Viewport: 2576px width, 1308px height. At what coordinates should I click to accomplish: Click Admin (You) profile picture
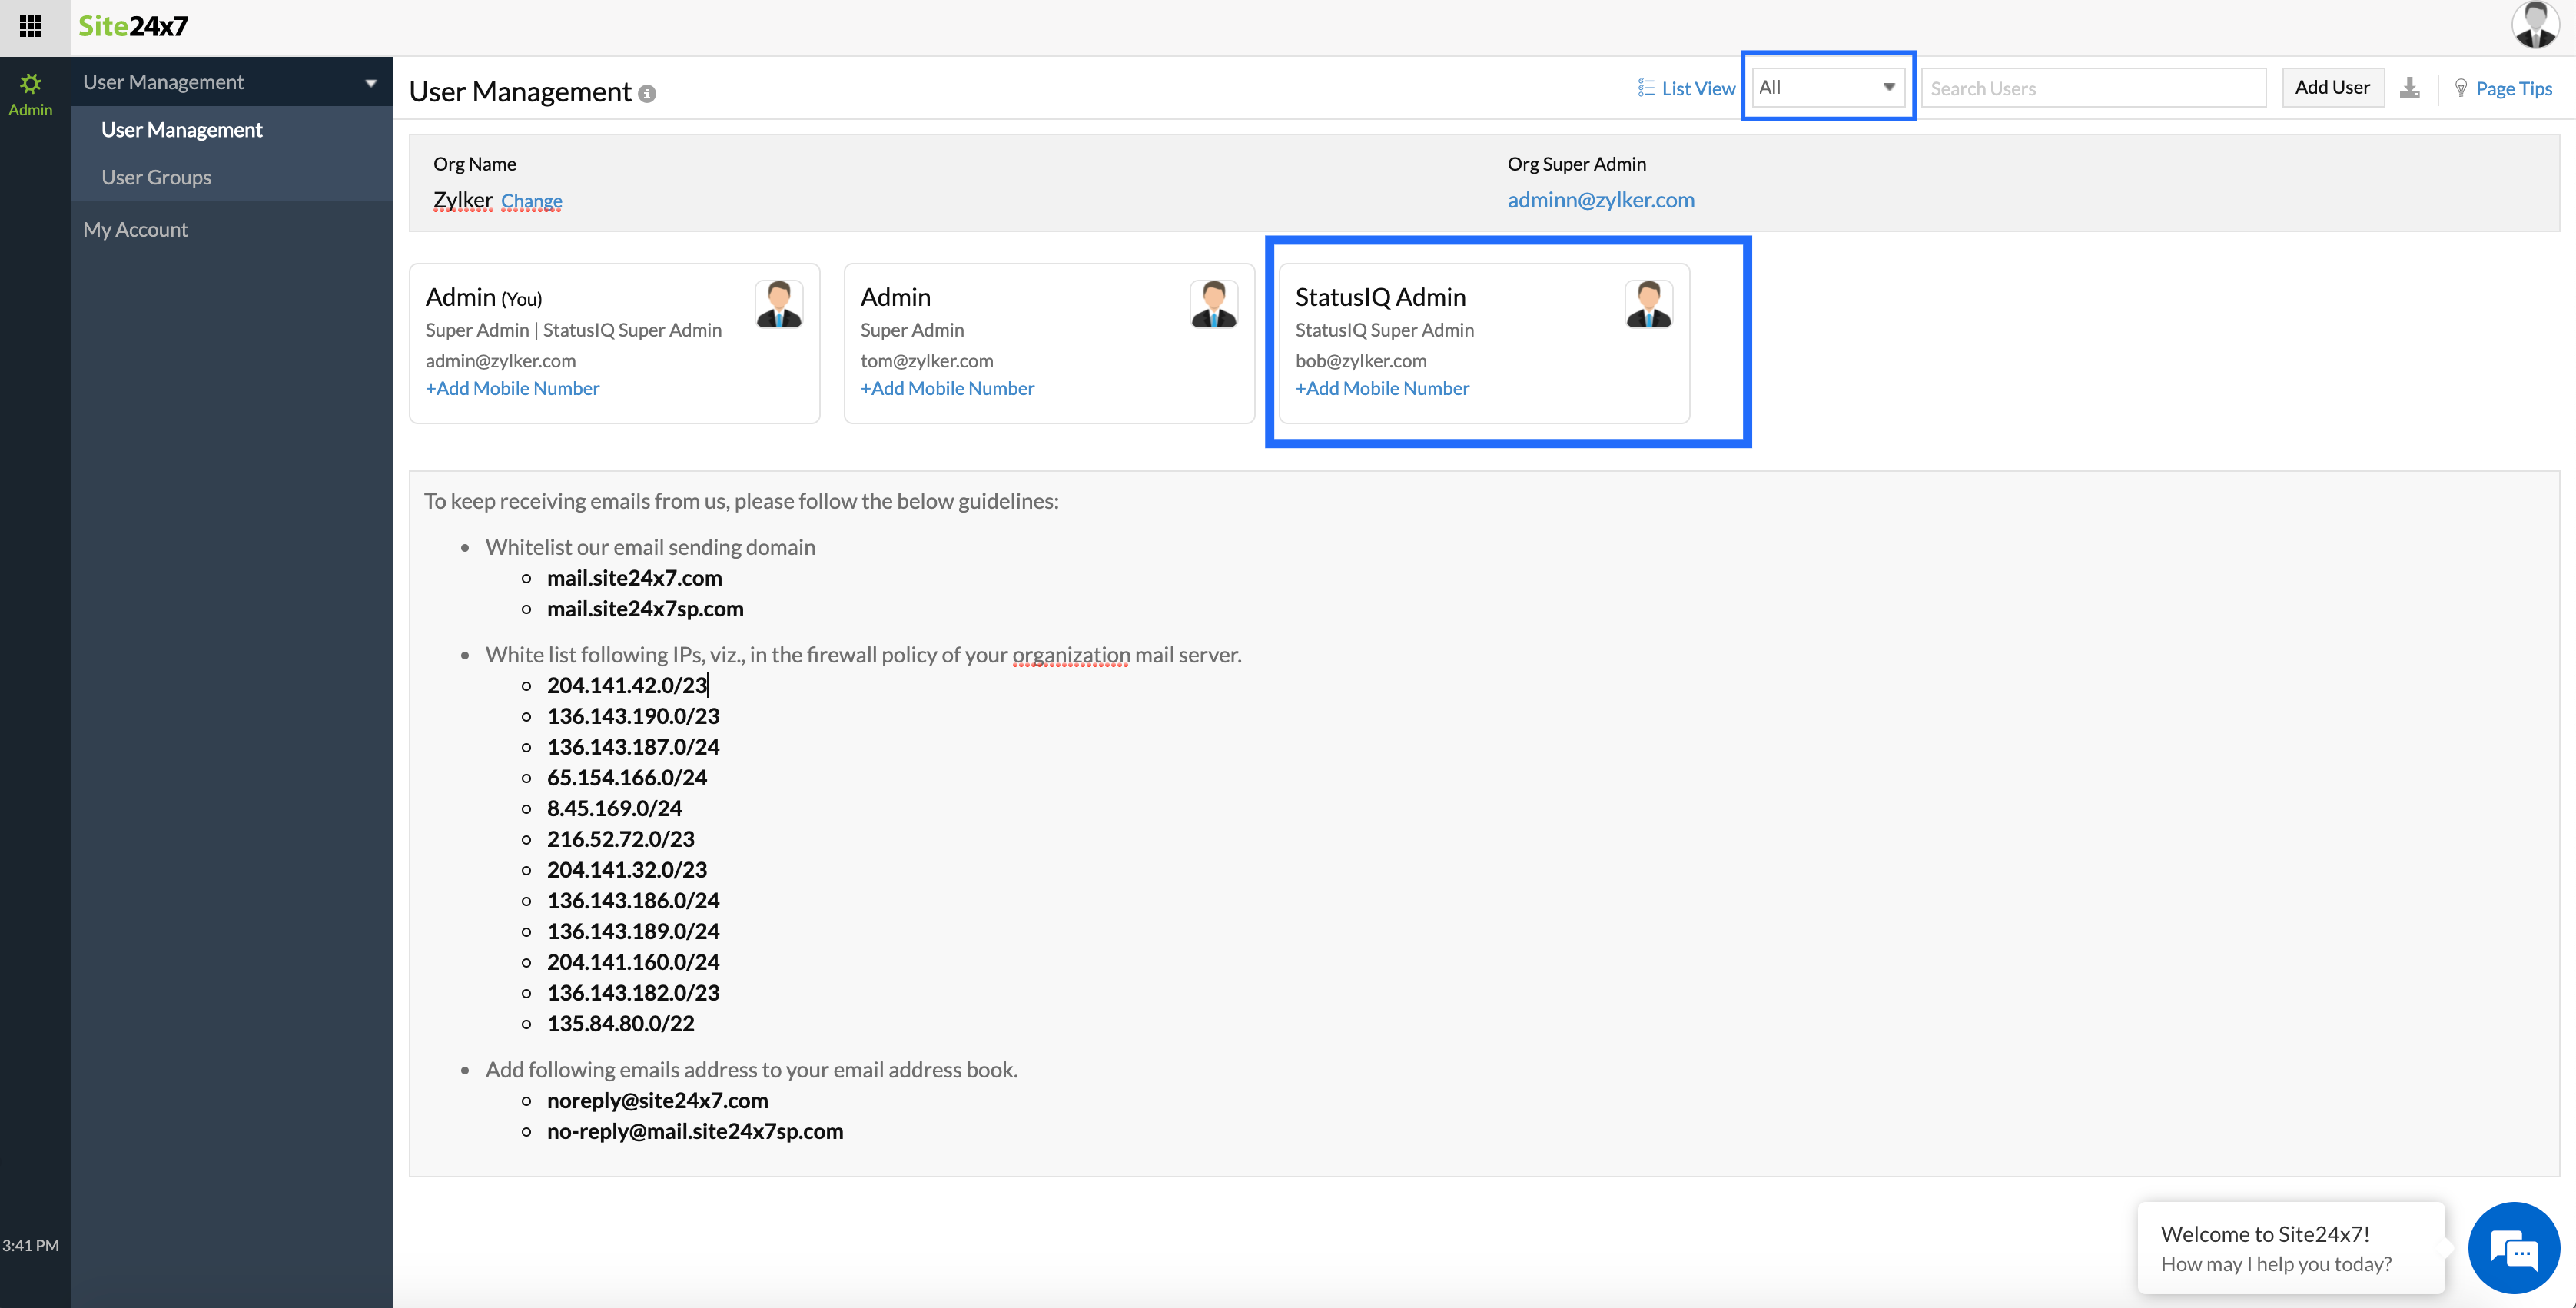point(779,304)
